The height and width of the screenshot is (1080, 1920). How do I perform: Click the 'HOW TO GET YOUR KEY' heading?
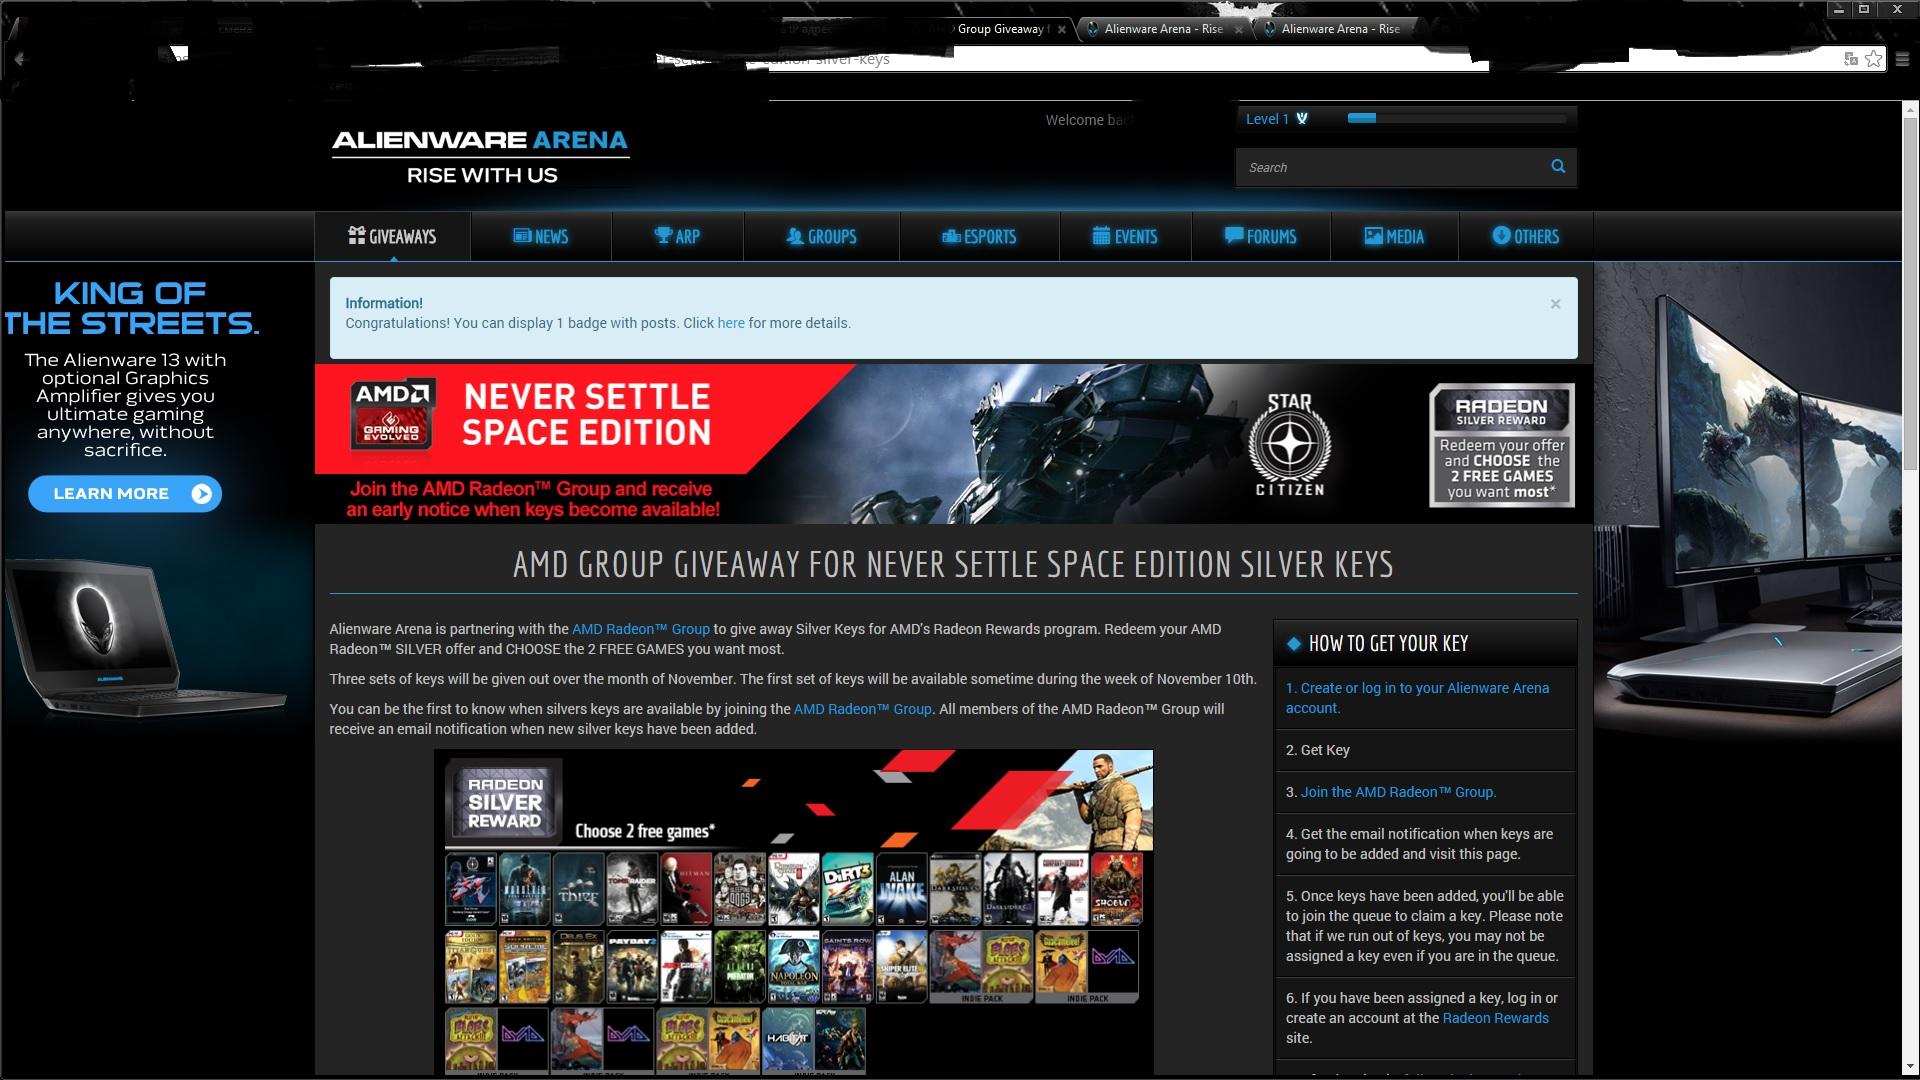[1388, 644]
